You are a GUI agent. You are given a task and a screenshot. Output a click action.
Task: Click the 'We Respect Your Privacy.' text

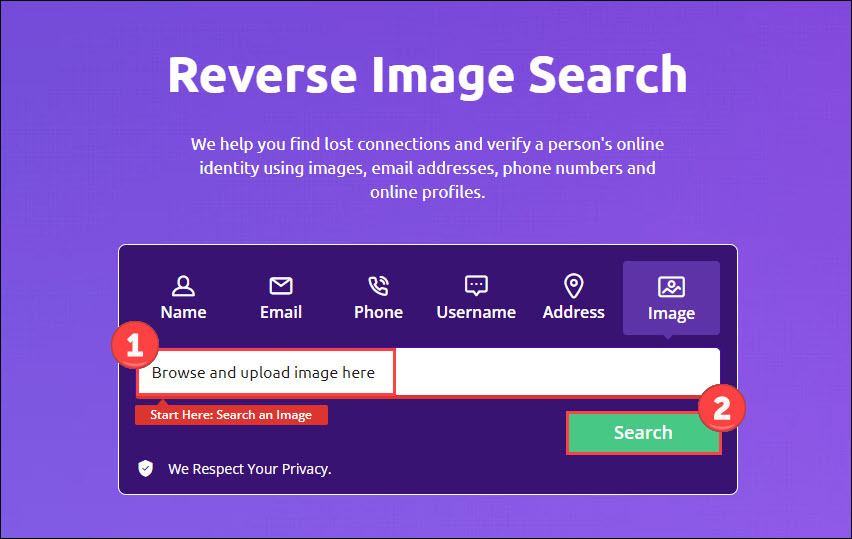click(250, 469)
